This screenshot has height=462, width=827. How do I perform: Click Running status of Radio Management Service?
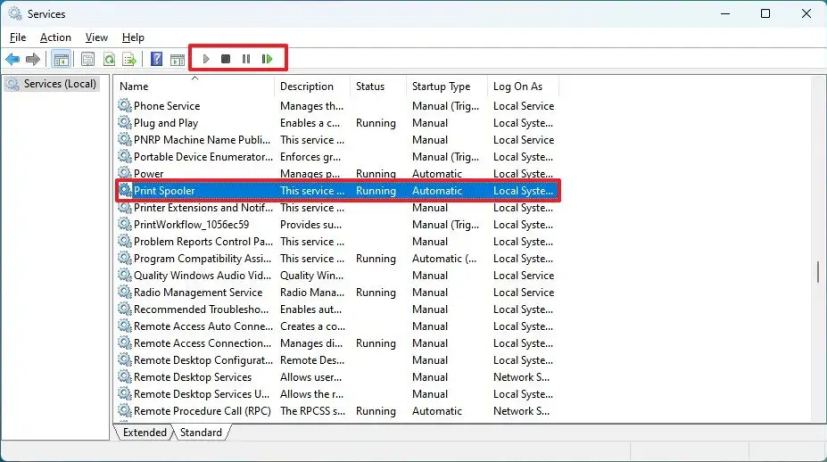pyautogui.click(x=376, y=292)
